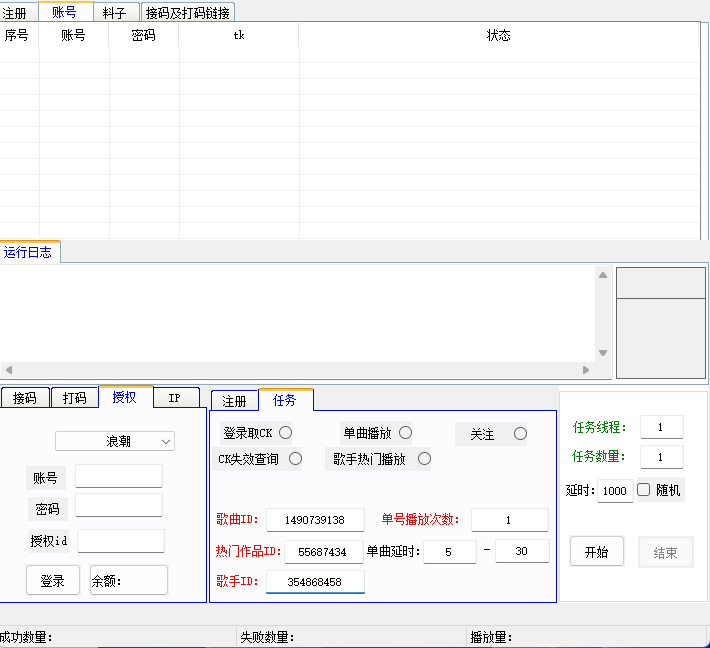
Task: Select the 登录取CK radio button
Action: pos(285,433)
